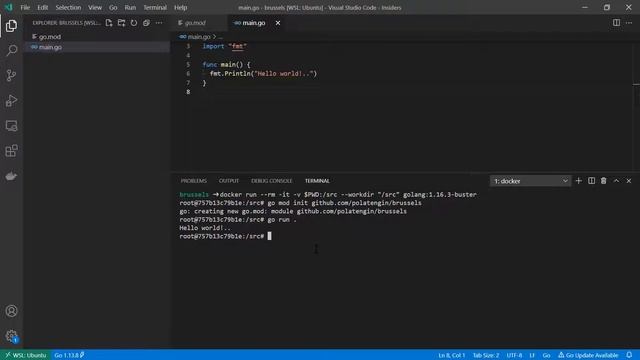
Task: Open the Edit menu
Action: coord(42,7)
